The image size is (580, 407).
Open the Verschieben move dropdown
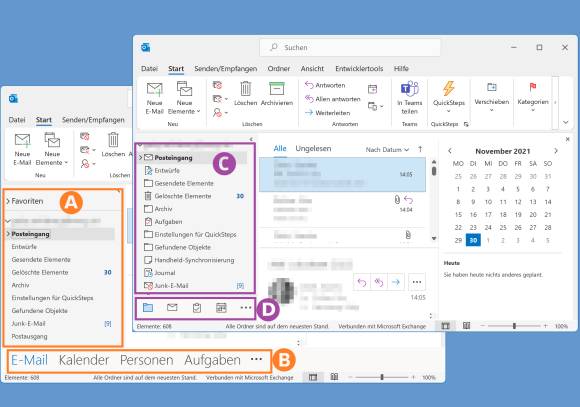coord(492,97)
